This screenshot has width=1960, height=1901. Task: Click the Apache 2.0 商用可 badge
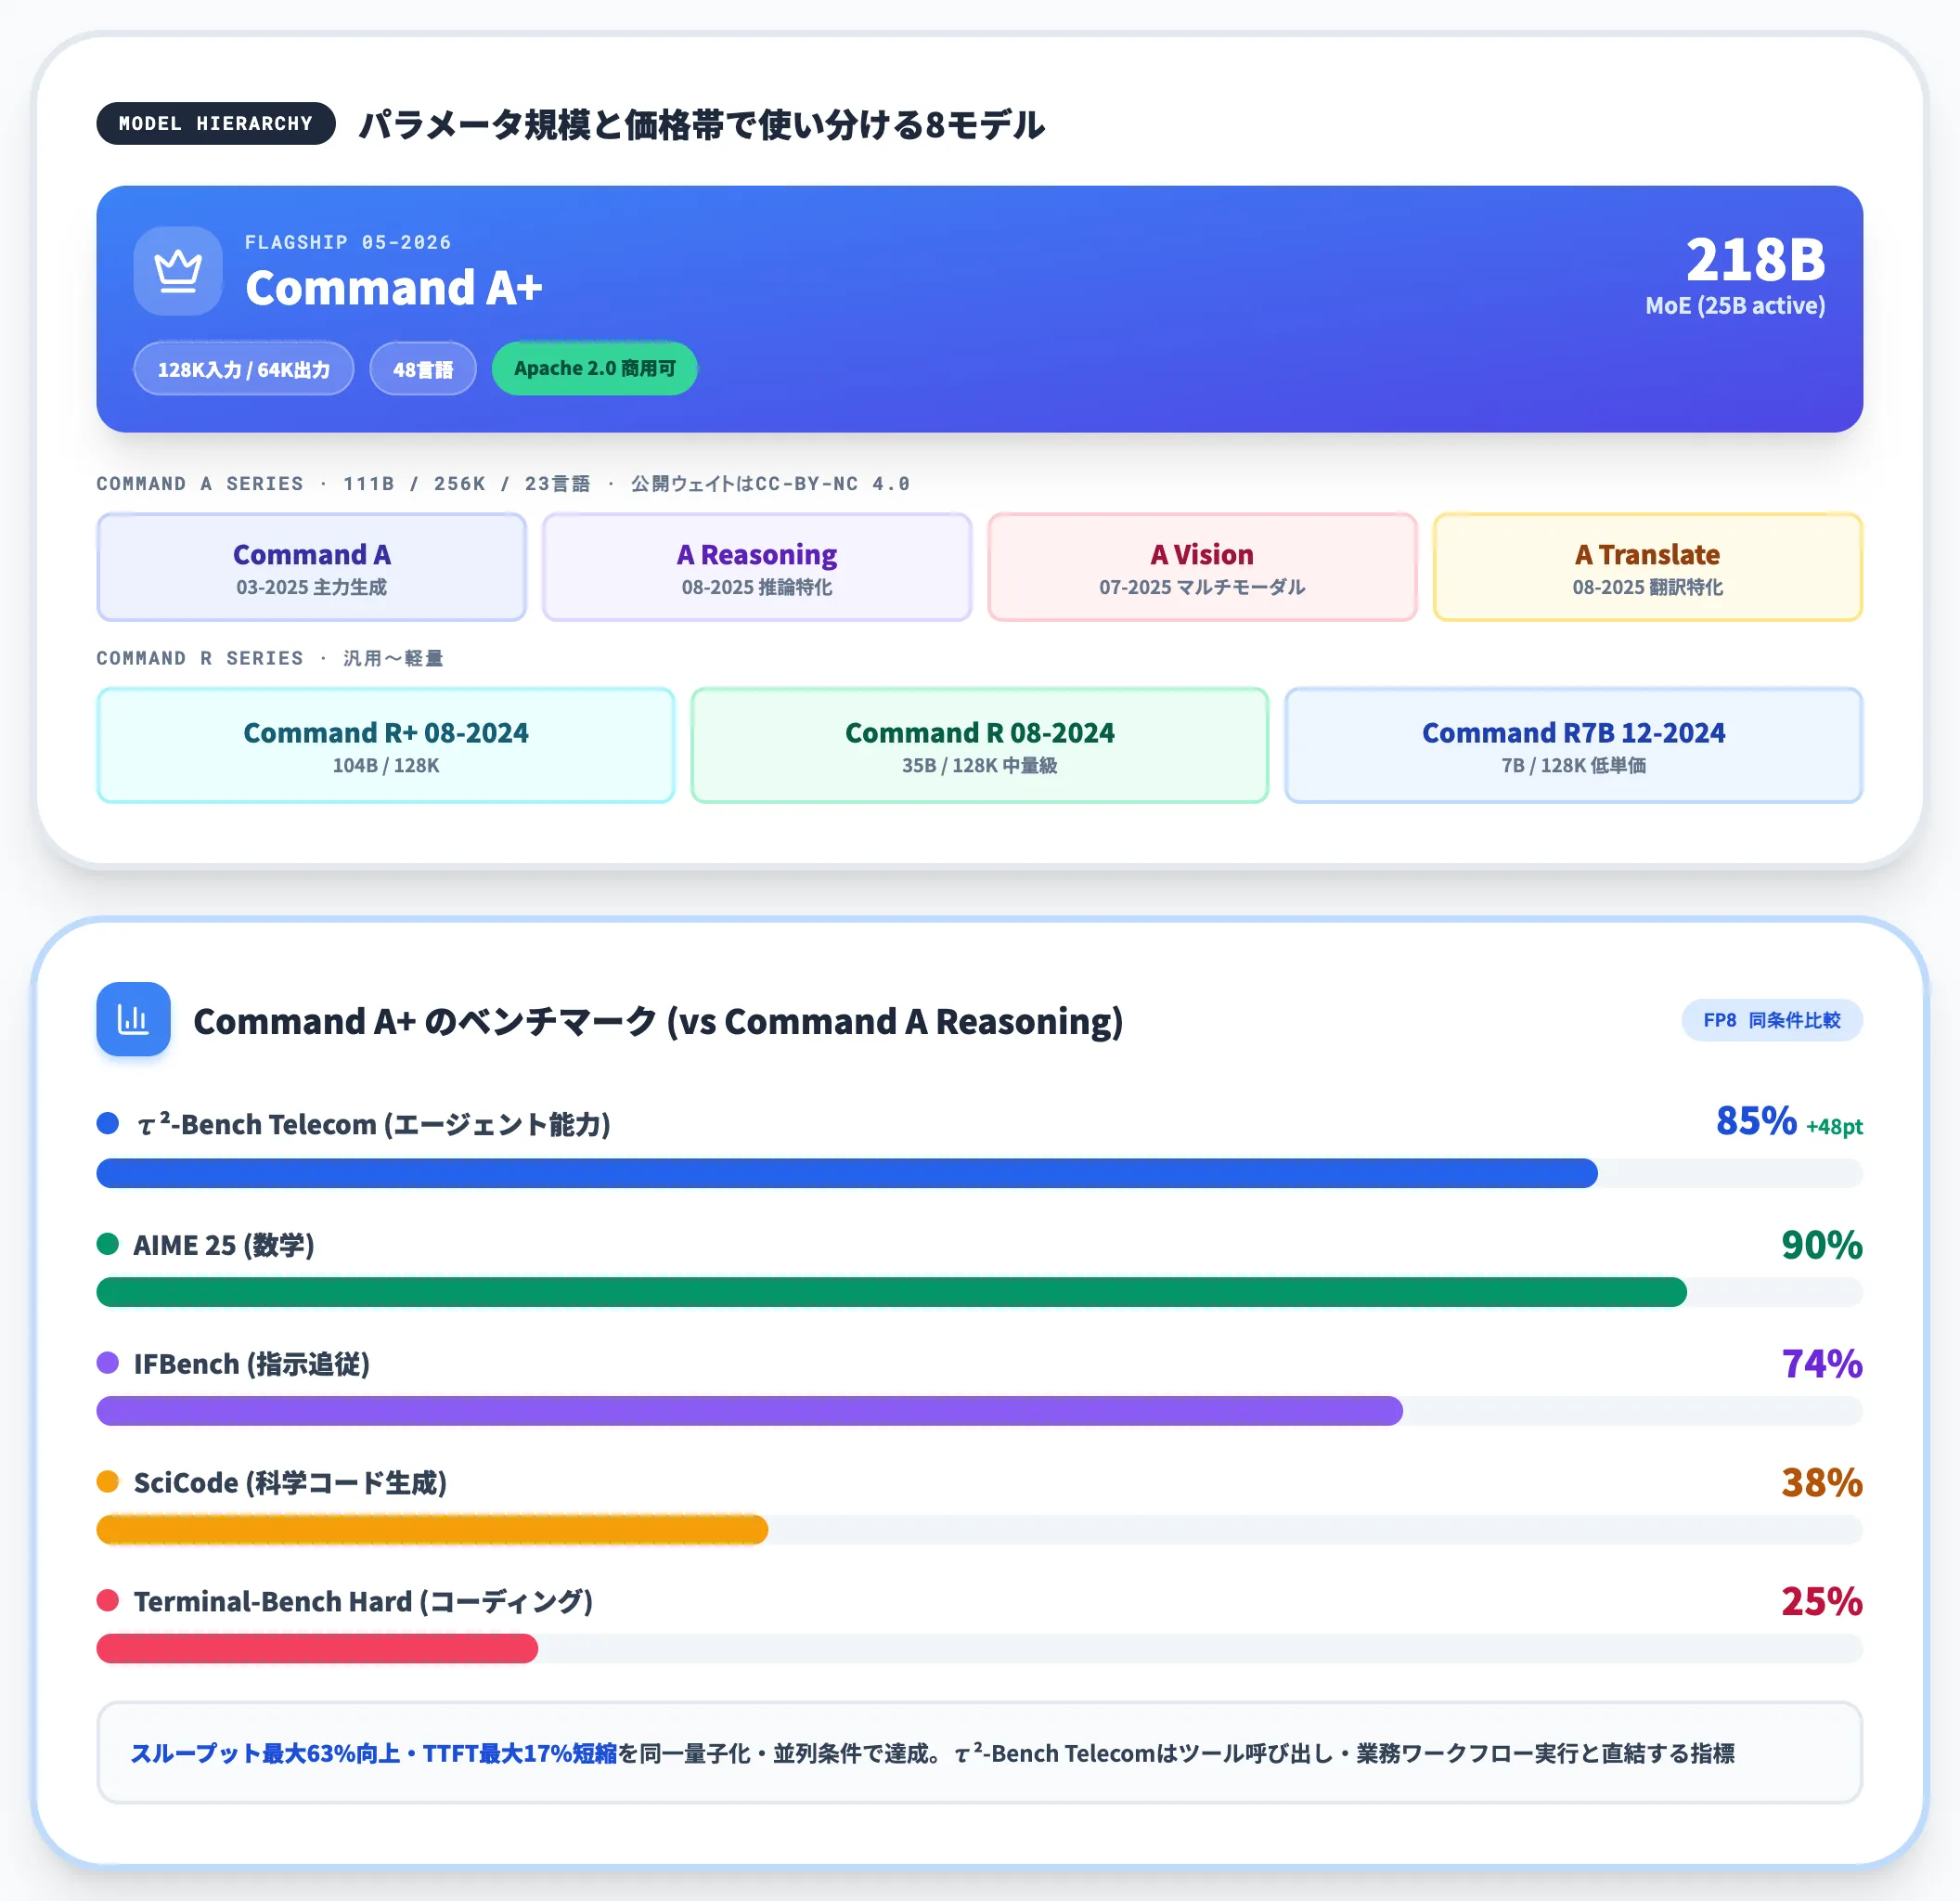[x=595, y=368]
